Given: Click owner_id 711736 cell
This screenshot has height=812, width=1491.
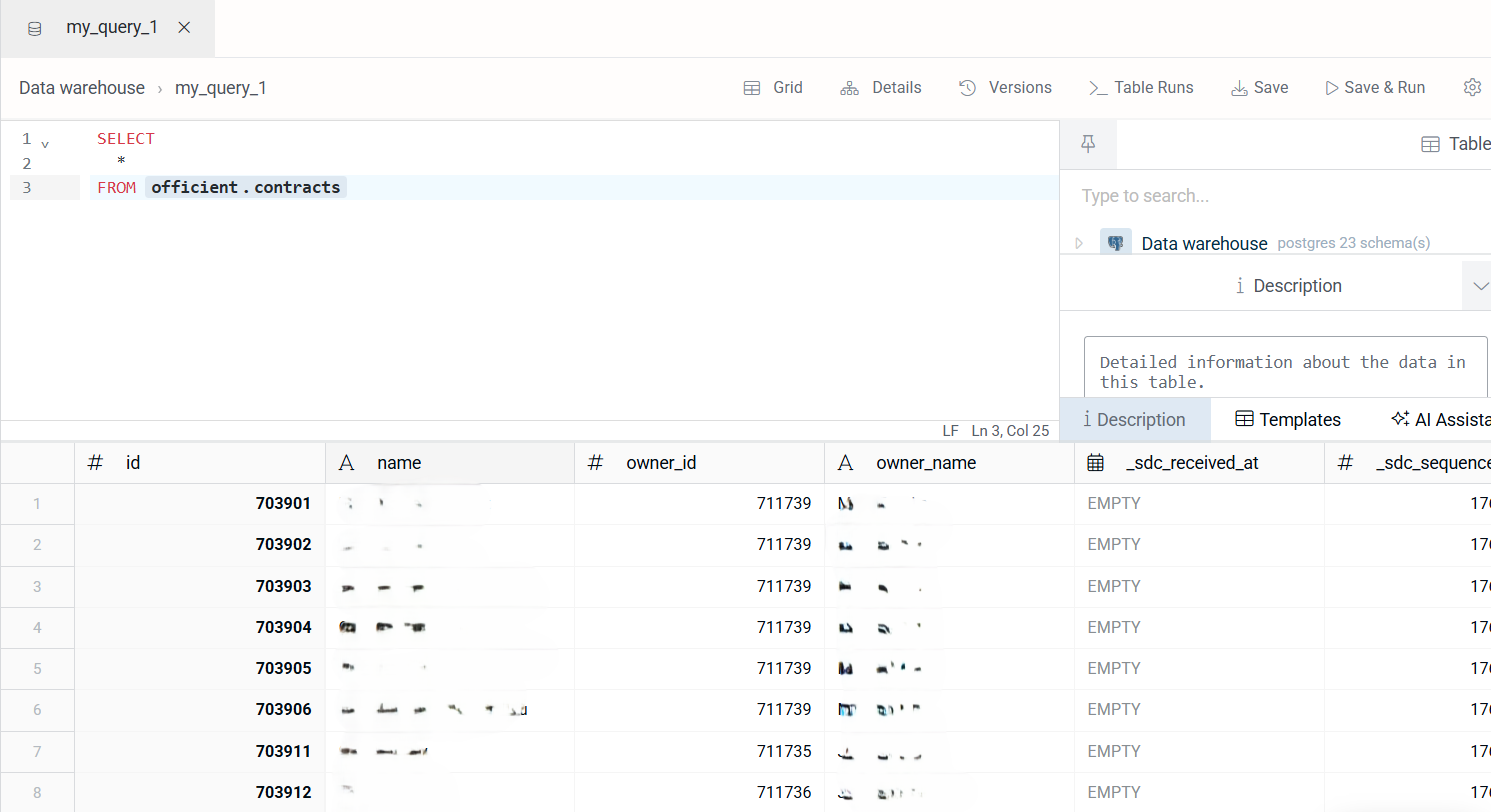Looking at the screenshot, I should pyautogui.click(x=700, y=793).
